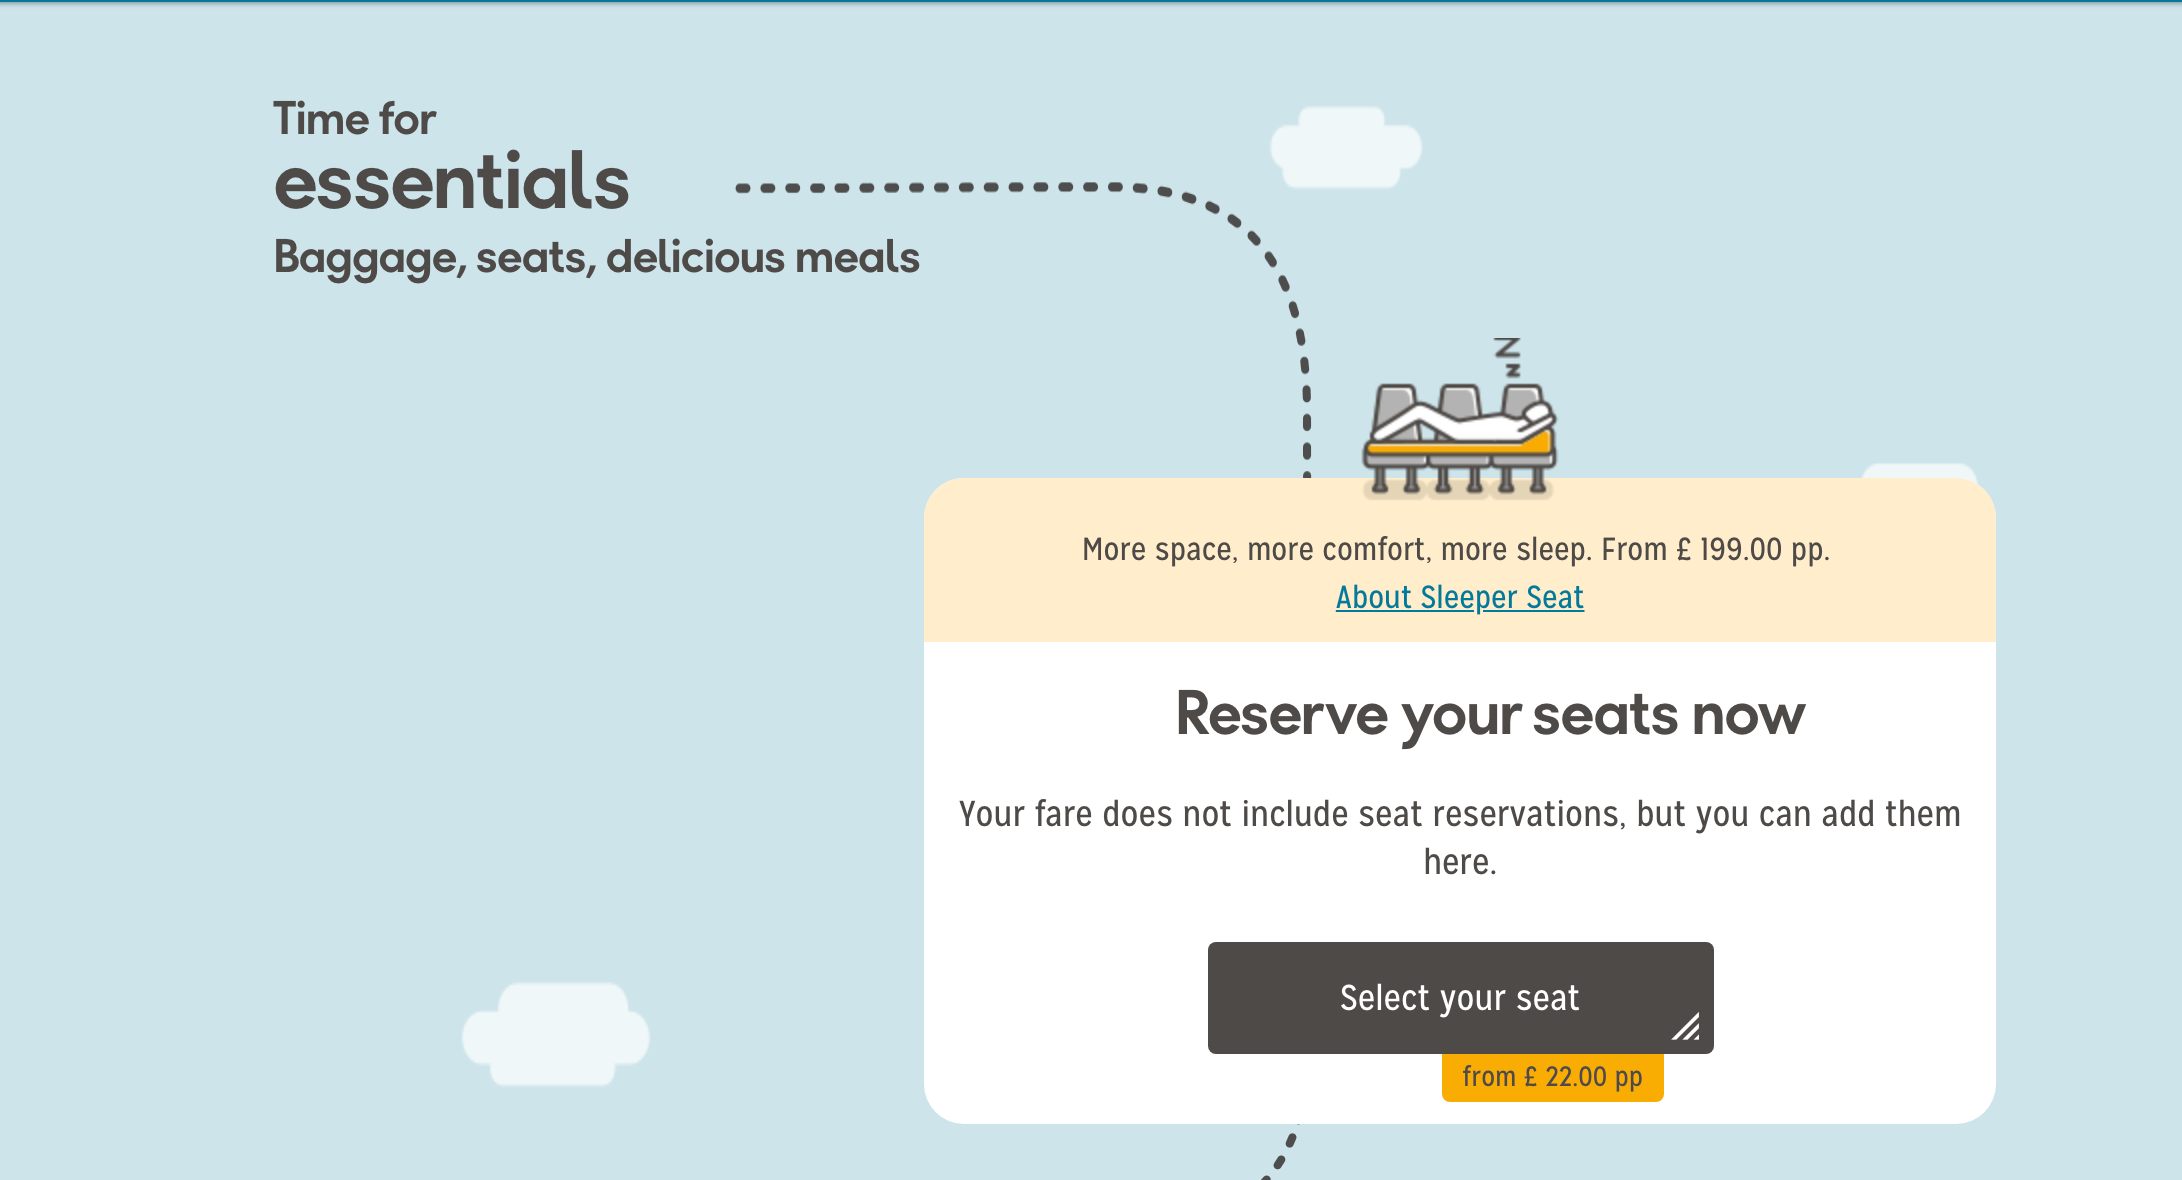Click the Time for text
This screenshot has width=2182, height=1180.
pos(355,119)
